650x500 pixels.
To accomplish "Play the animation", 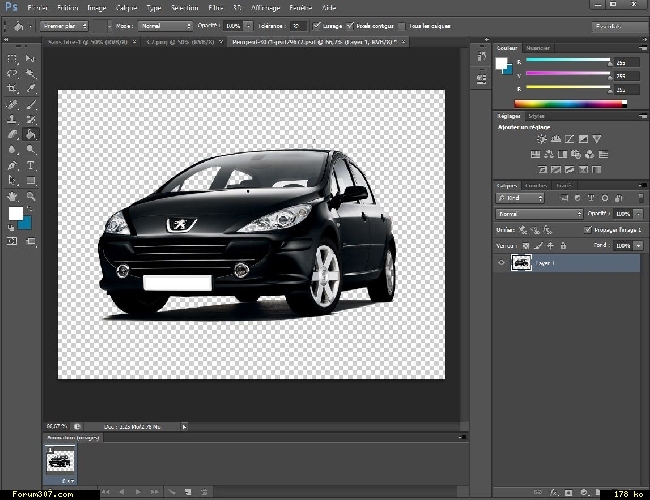I will coord(138,492).
